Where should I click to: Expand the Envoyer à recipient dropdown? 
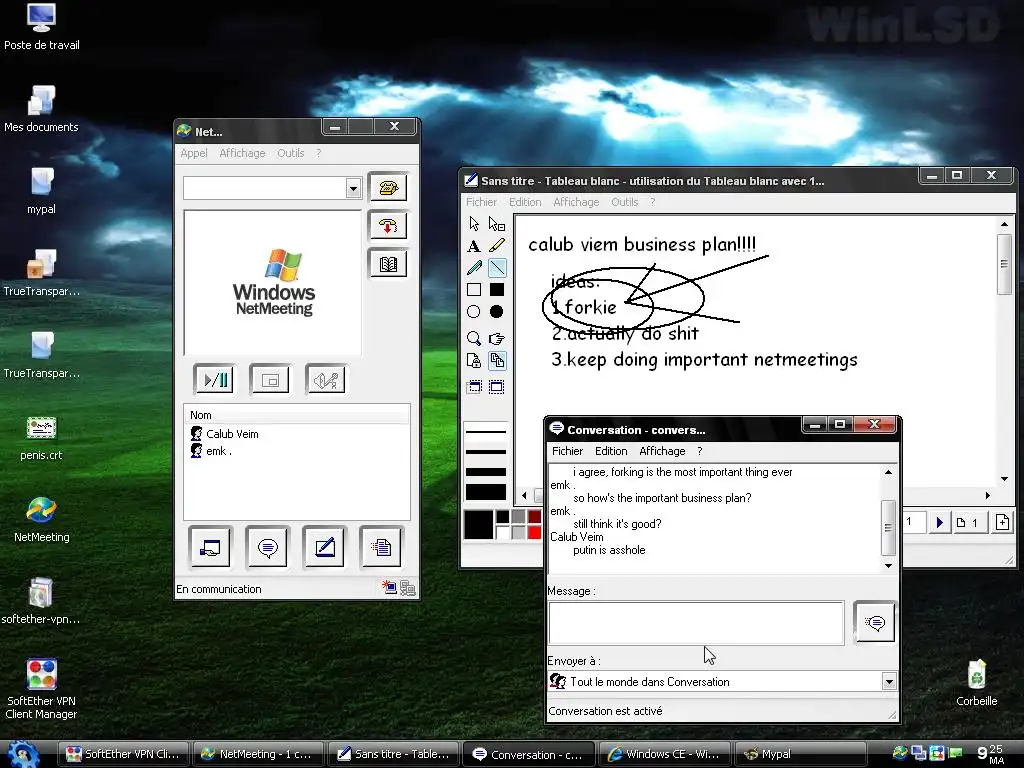click(x=889, y=682)
